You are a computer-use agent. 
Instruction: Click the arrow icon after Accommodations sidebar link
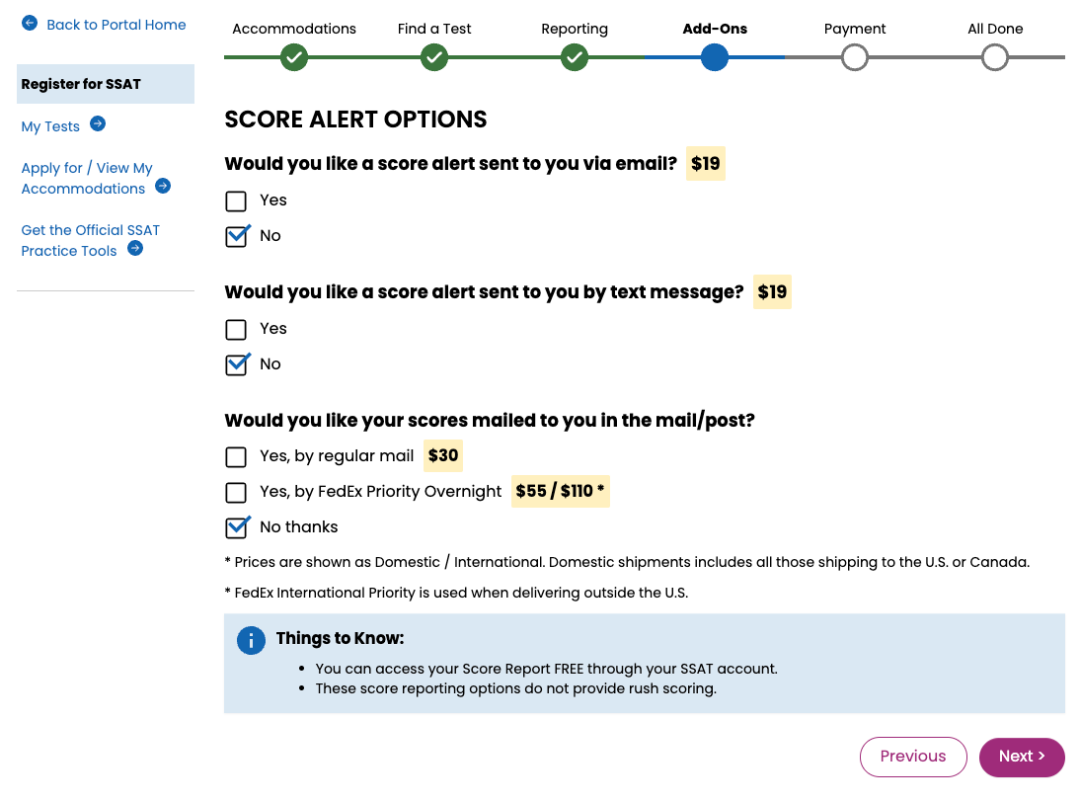pyautogui.click(x=163, y=186)
